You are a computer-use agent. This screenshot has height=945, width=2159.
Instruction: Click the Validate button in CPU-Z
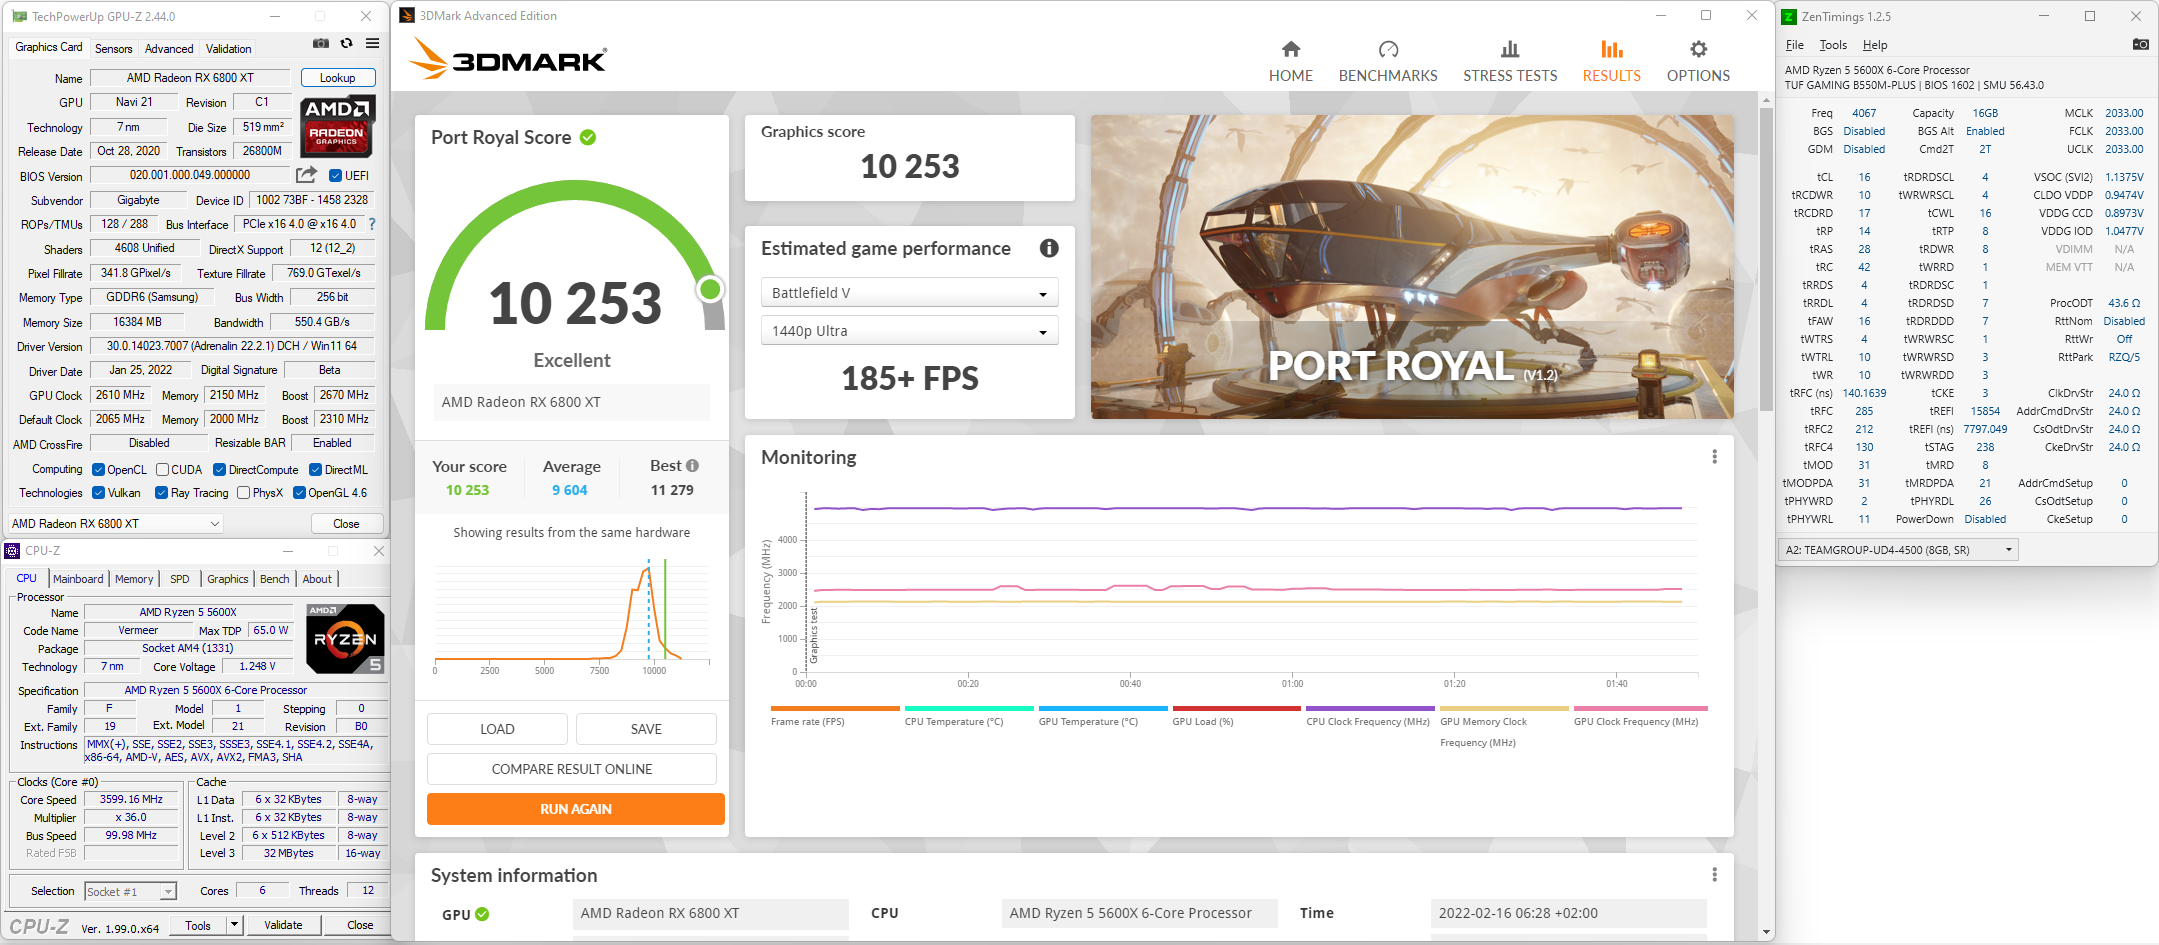pyautogui.click(x=283, y=925)
